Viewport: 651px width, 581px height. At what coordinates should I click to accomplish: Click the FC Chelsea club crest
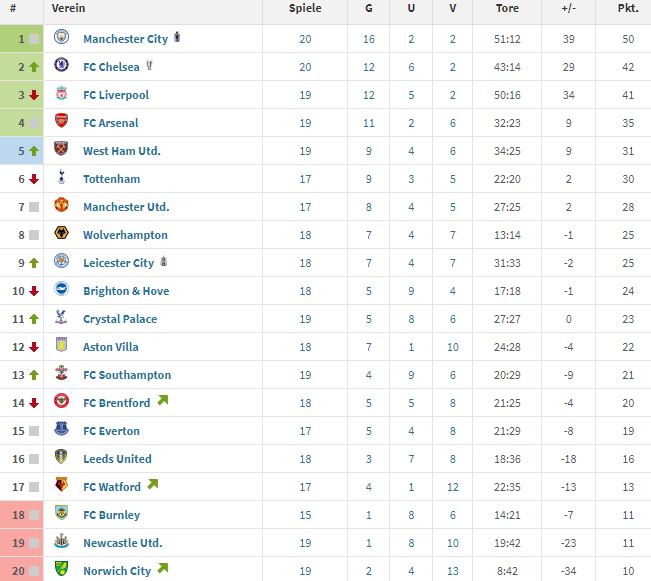(x=61, y=65)
